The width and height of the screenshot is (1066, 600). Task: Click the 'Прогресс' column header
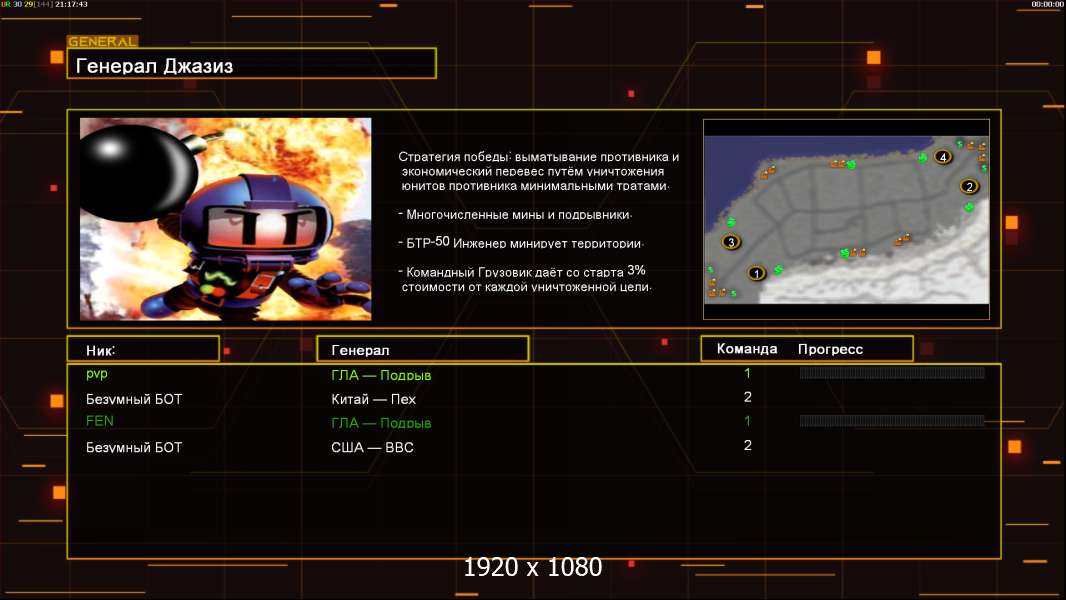click(x=830, y=349)
